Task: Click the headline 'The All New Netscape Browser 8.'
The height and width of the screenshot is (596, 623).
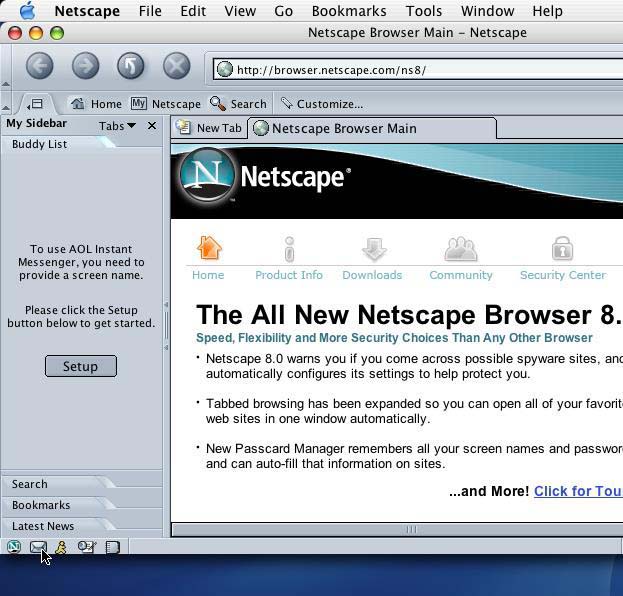Action: coord(409,315)
